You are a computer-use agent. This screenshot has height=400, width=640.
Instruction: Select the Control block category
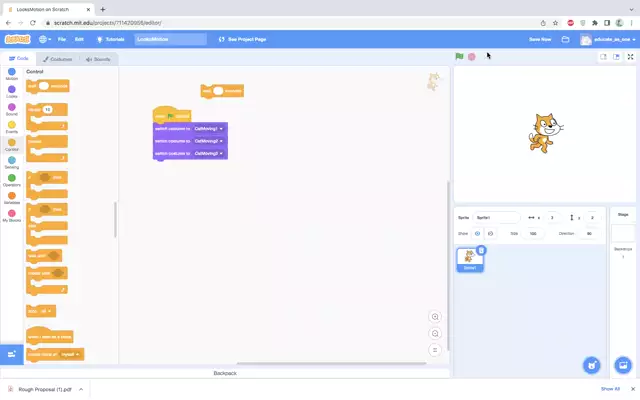click(11, 145)
